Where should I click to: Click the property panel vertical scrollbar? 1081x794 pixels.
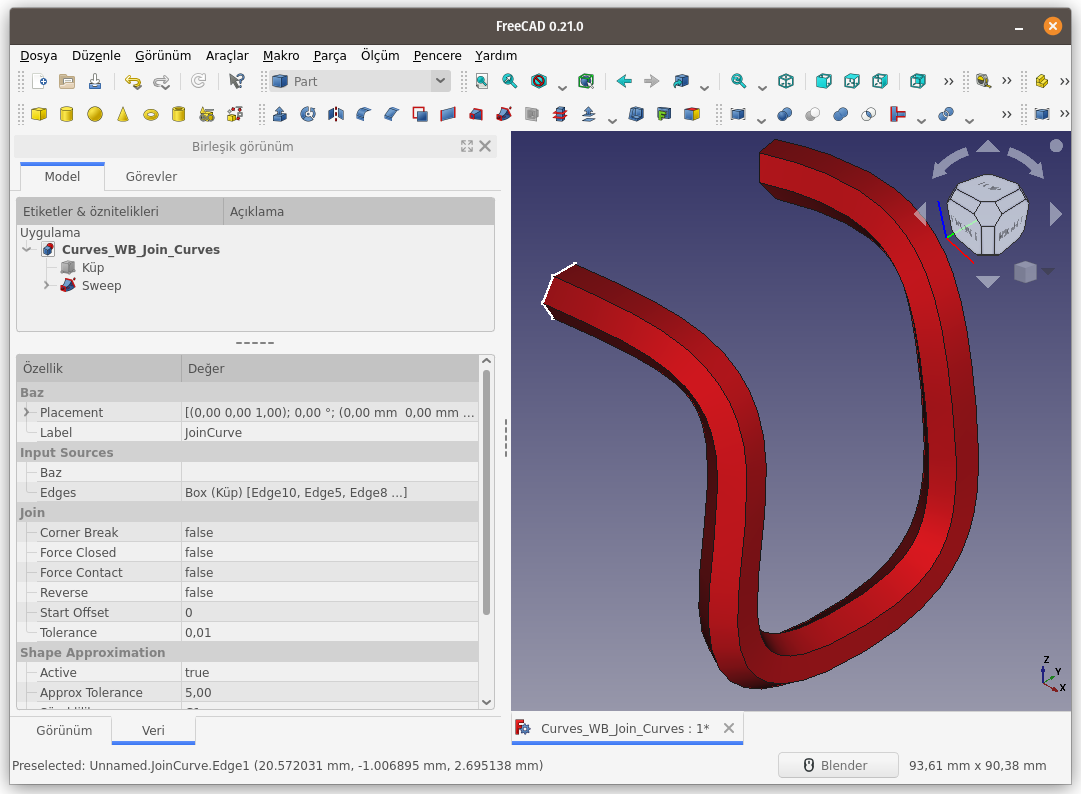486,491
